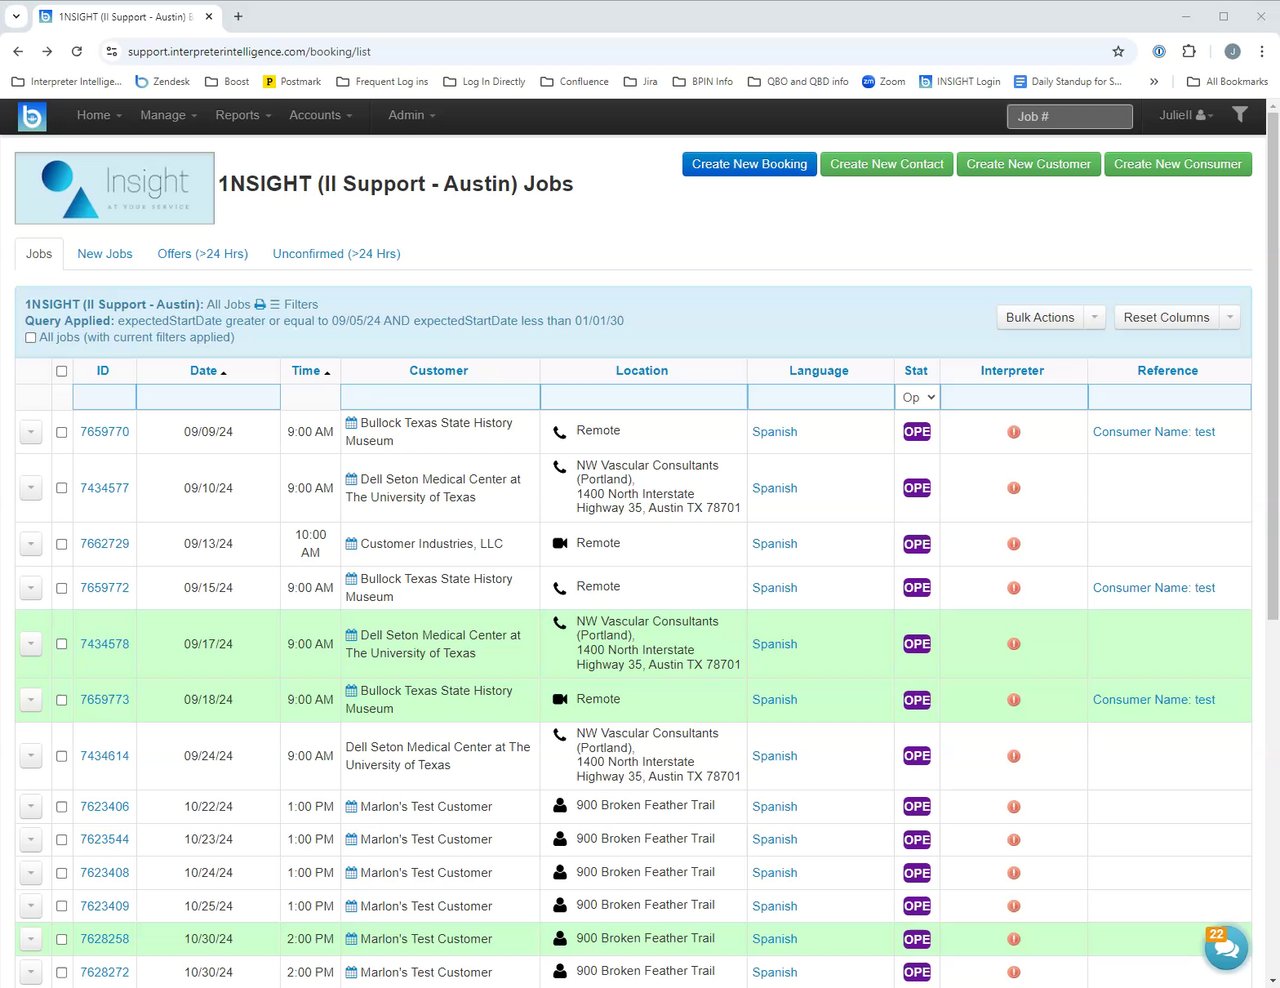
Task: Click the phone icon on job 7659772 row
Action: click(x=560, y=588)
